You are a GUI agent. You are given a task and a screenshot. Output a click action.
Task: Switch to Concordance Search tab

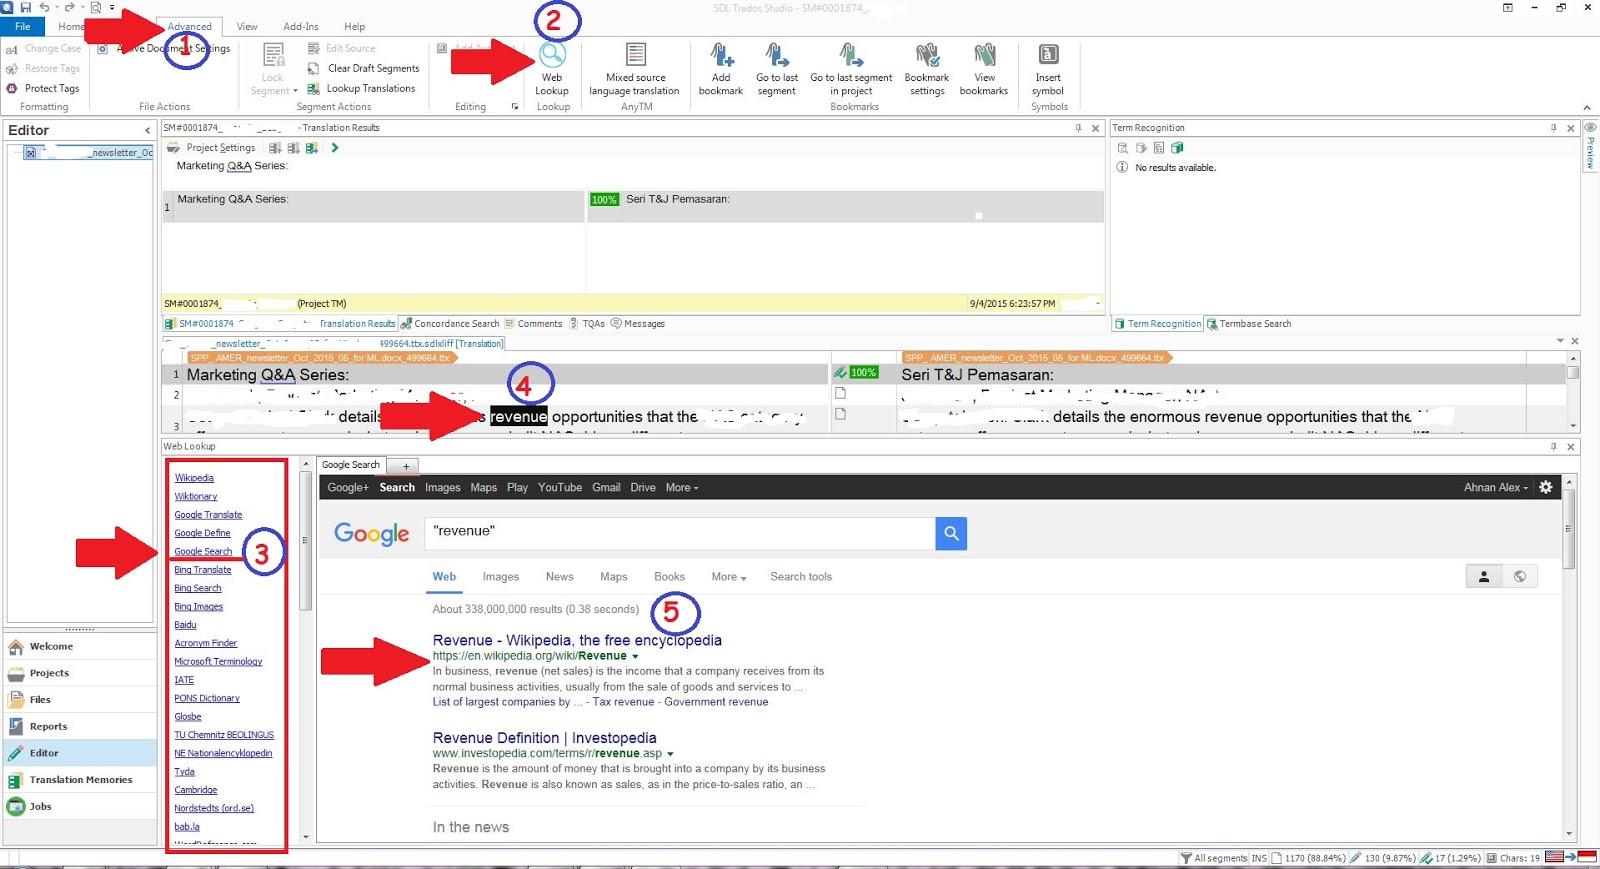[450, 324]
